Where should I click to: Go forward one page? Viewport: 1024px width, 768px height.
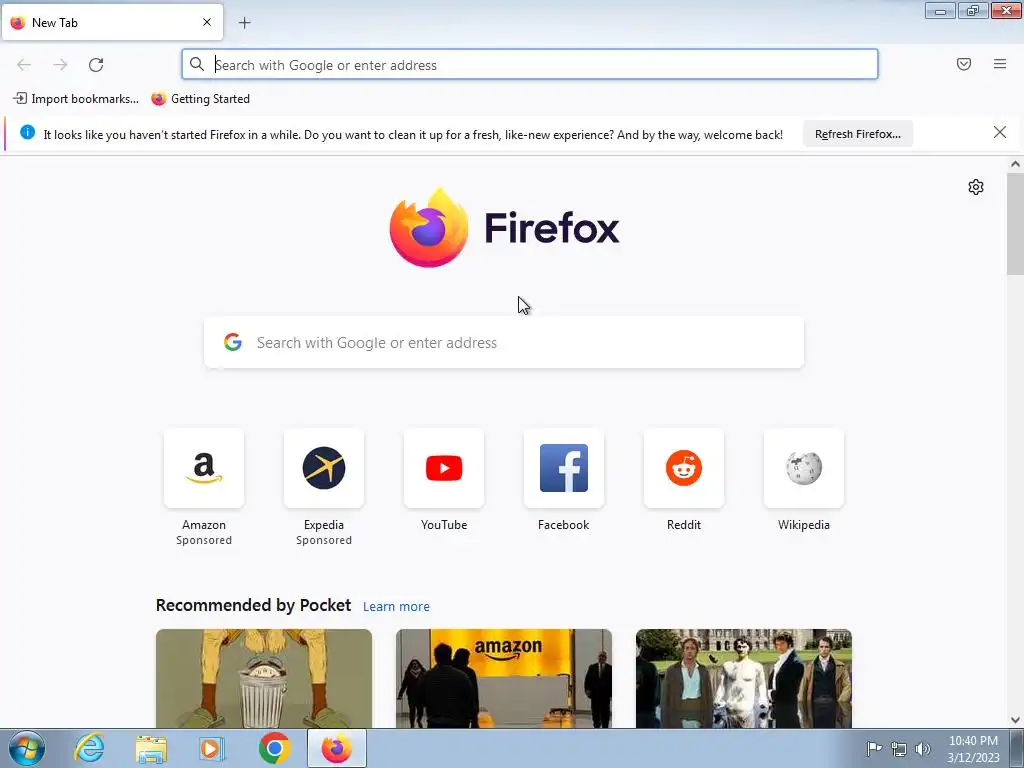point(60,65)
